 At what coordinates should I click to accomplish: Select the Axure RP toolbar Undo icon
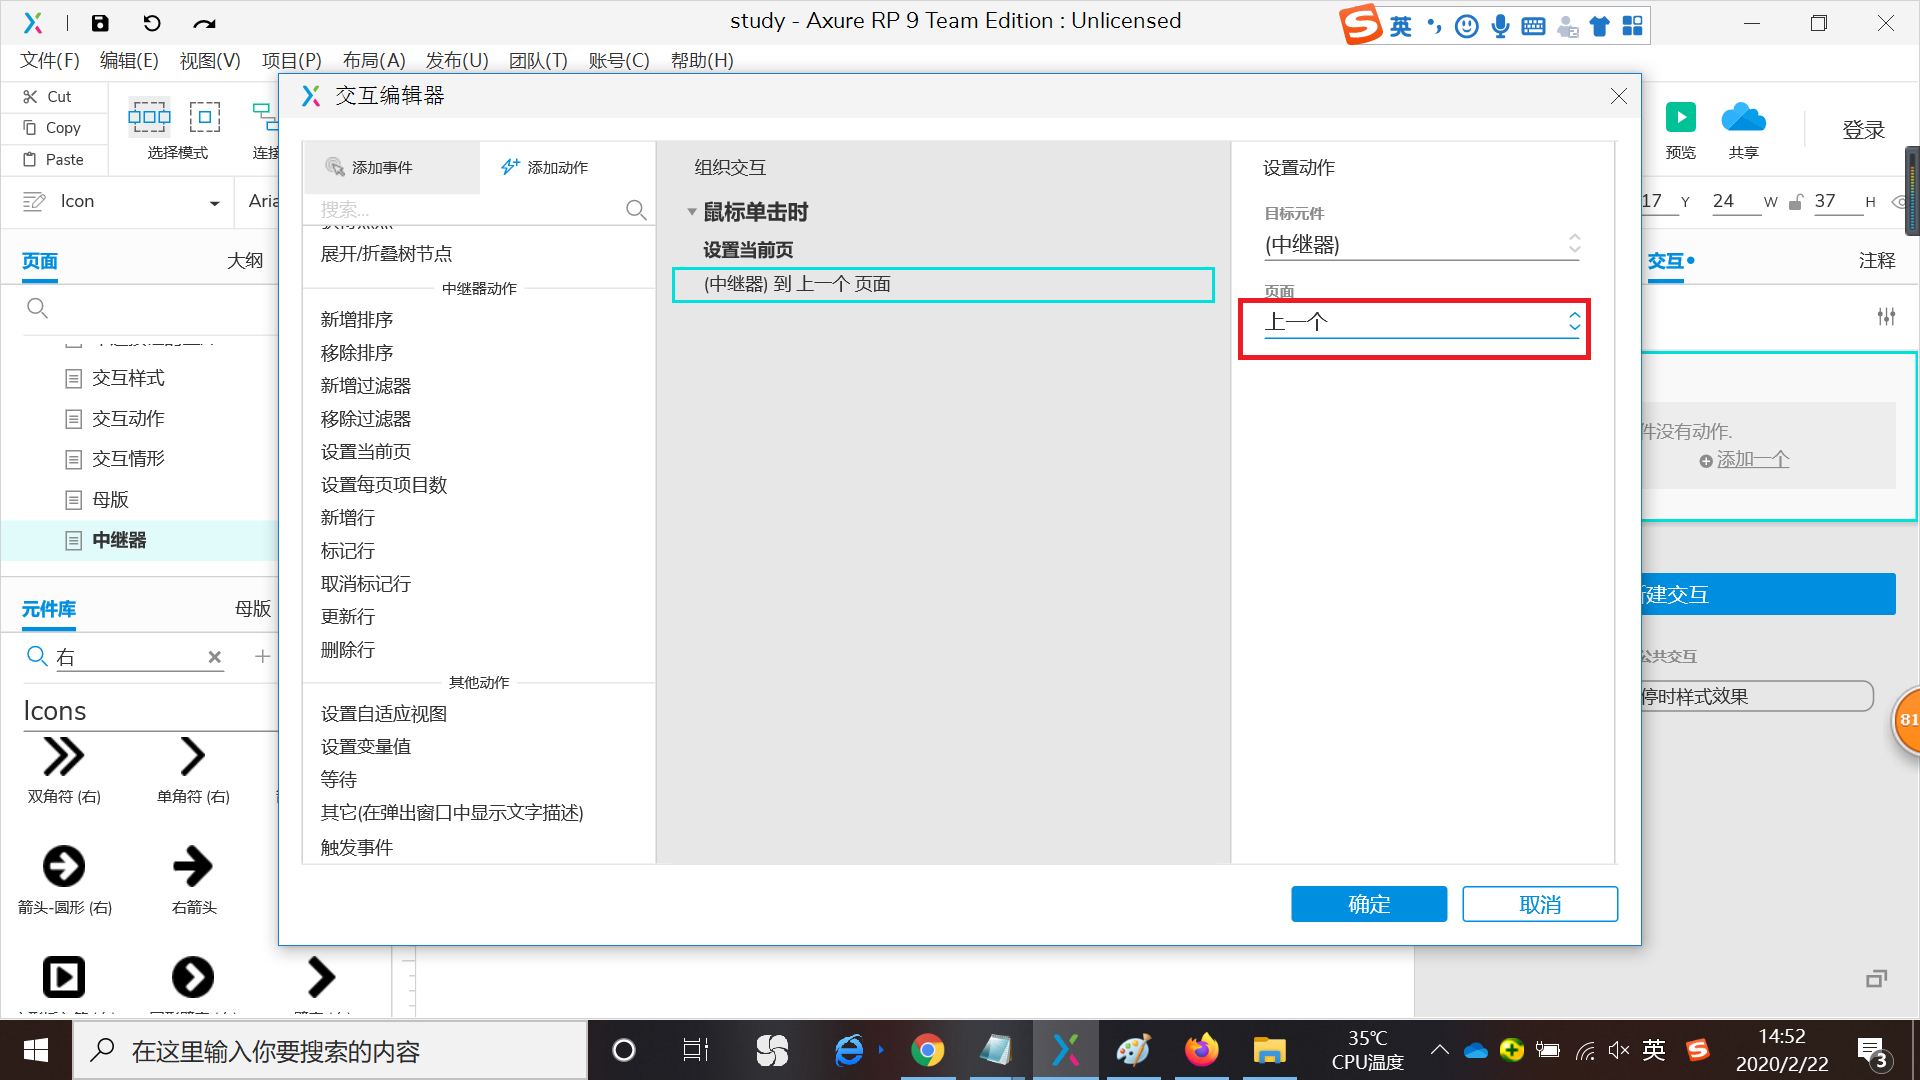pyautogui.click(x=150, y=22)
